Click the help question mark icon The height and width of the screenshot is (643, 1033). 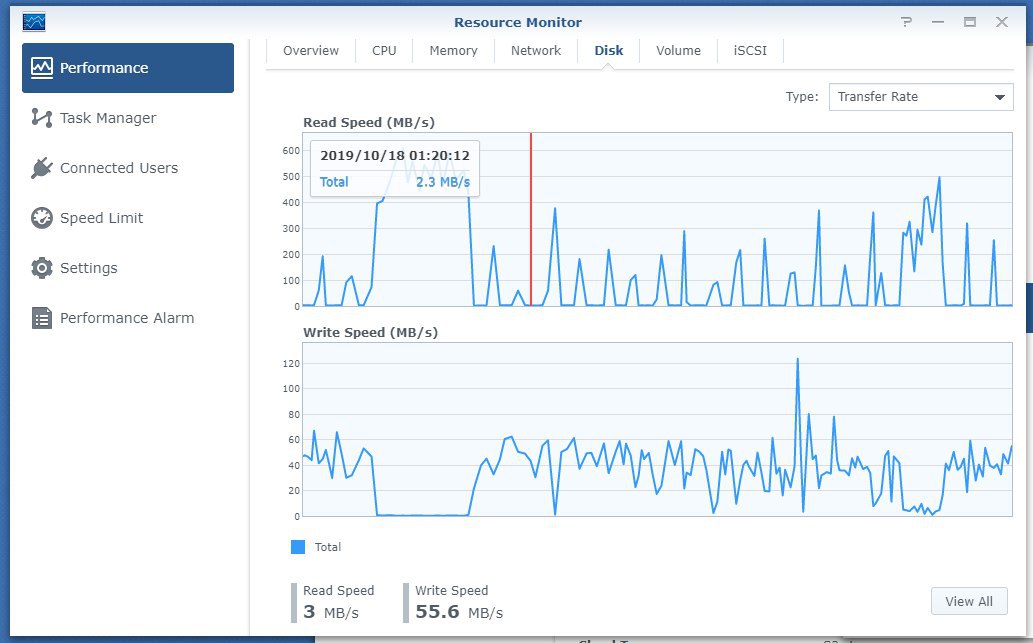(907, 22)
